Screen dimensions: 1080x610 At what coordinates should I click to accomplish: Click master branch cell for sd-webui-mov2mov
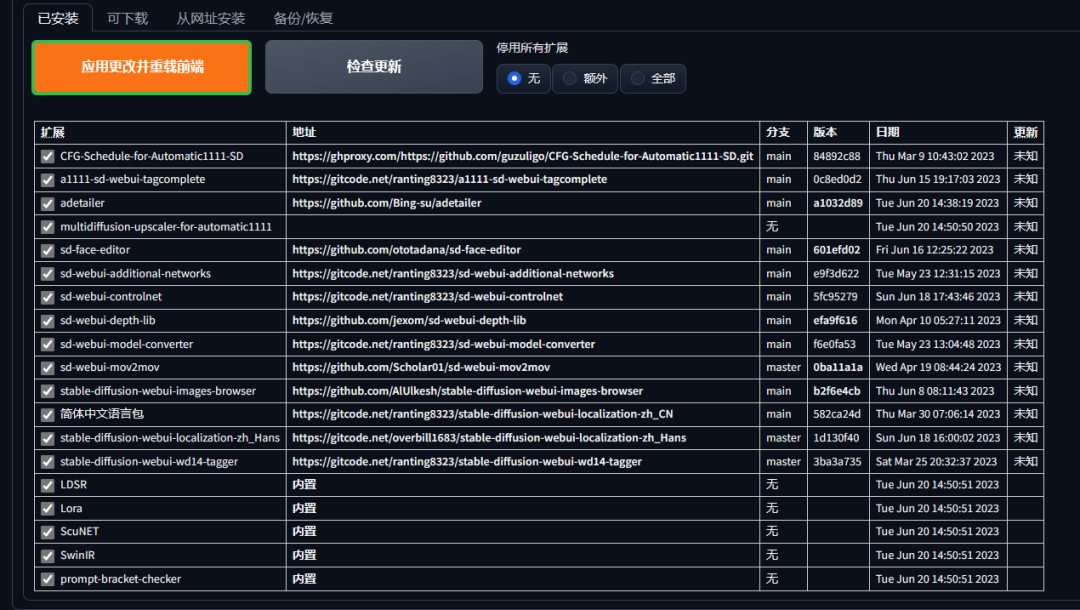[783, 367]
